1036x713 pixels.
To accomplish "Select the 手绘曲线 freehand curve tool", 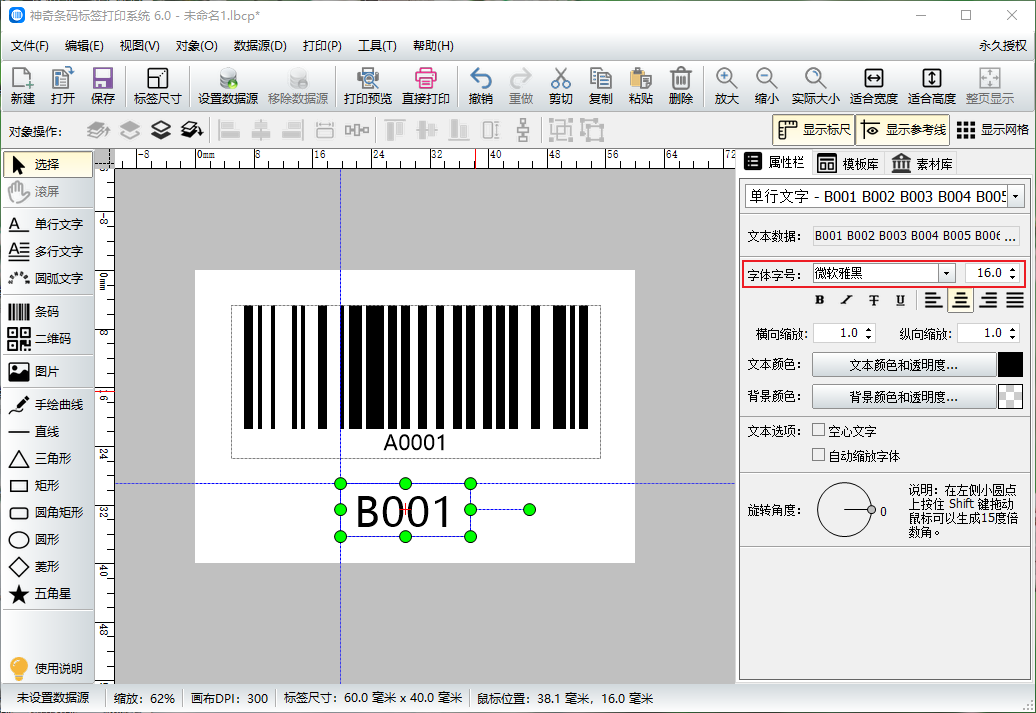I will 47,405.
